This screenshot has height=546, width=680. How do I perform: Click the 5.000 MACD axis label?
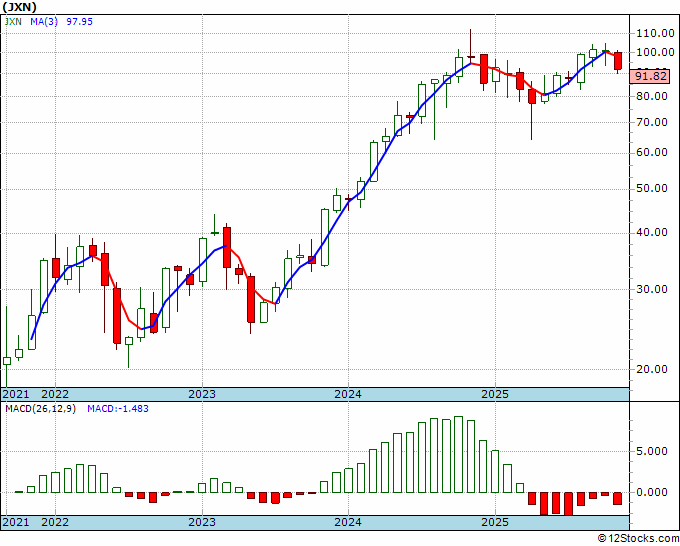pos(652,451)
